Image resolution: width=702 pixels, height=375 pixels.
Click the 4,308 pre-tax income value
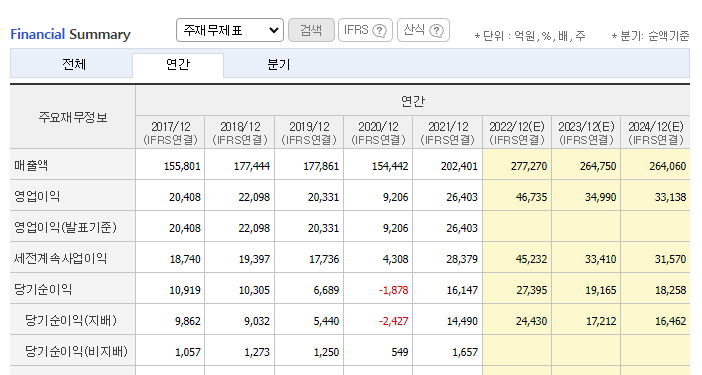click(x=396, y=259)
